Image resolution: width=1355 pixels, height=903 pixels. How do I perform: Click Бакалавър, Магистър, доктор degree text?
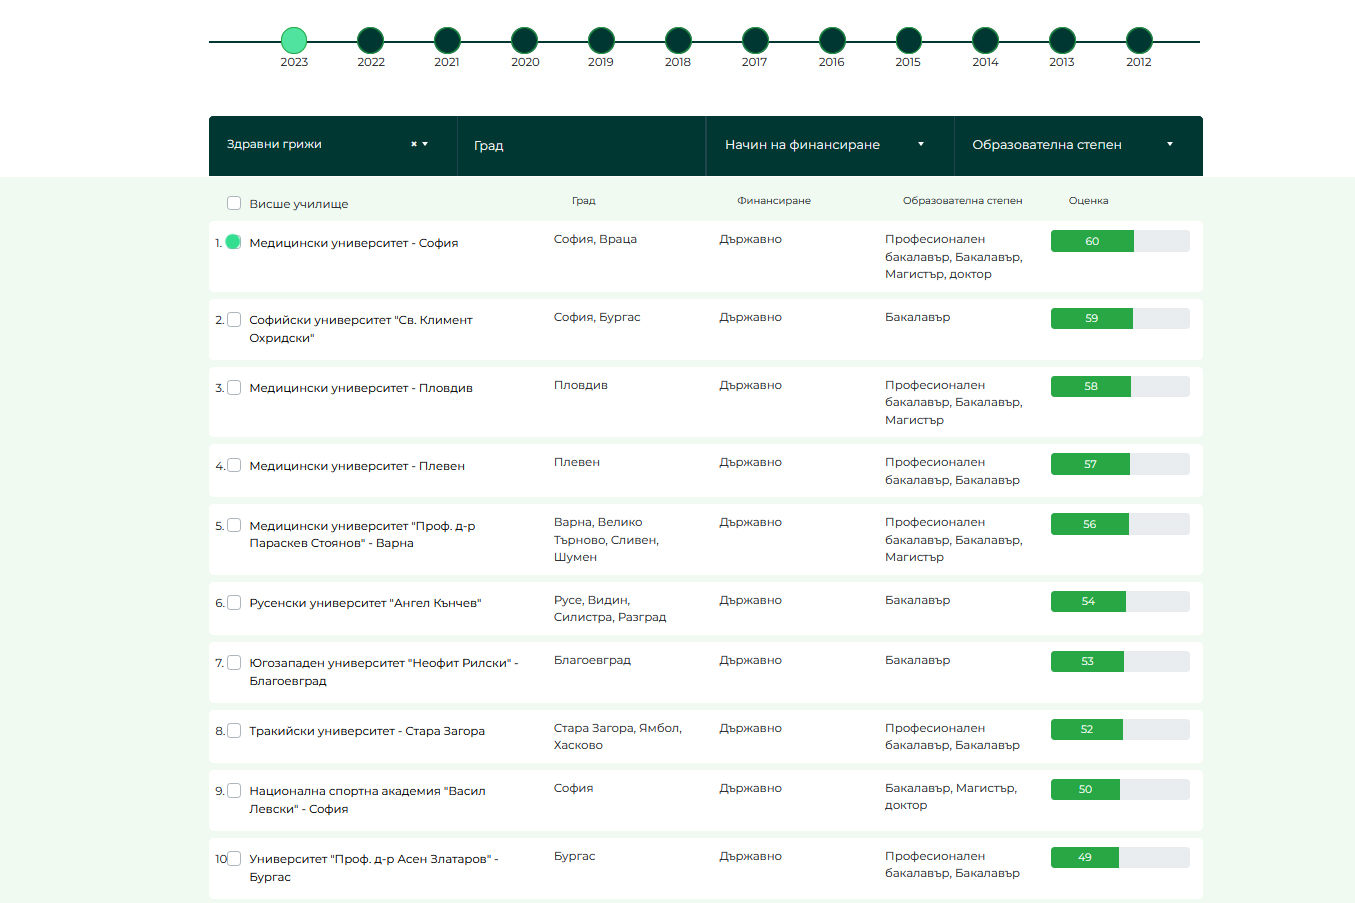951,797
